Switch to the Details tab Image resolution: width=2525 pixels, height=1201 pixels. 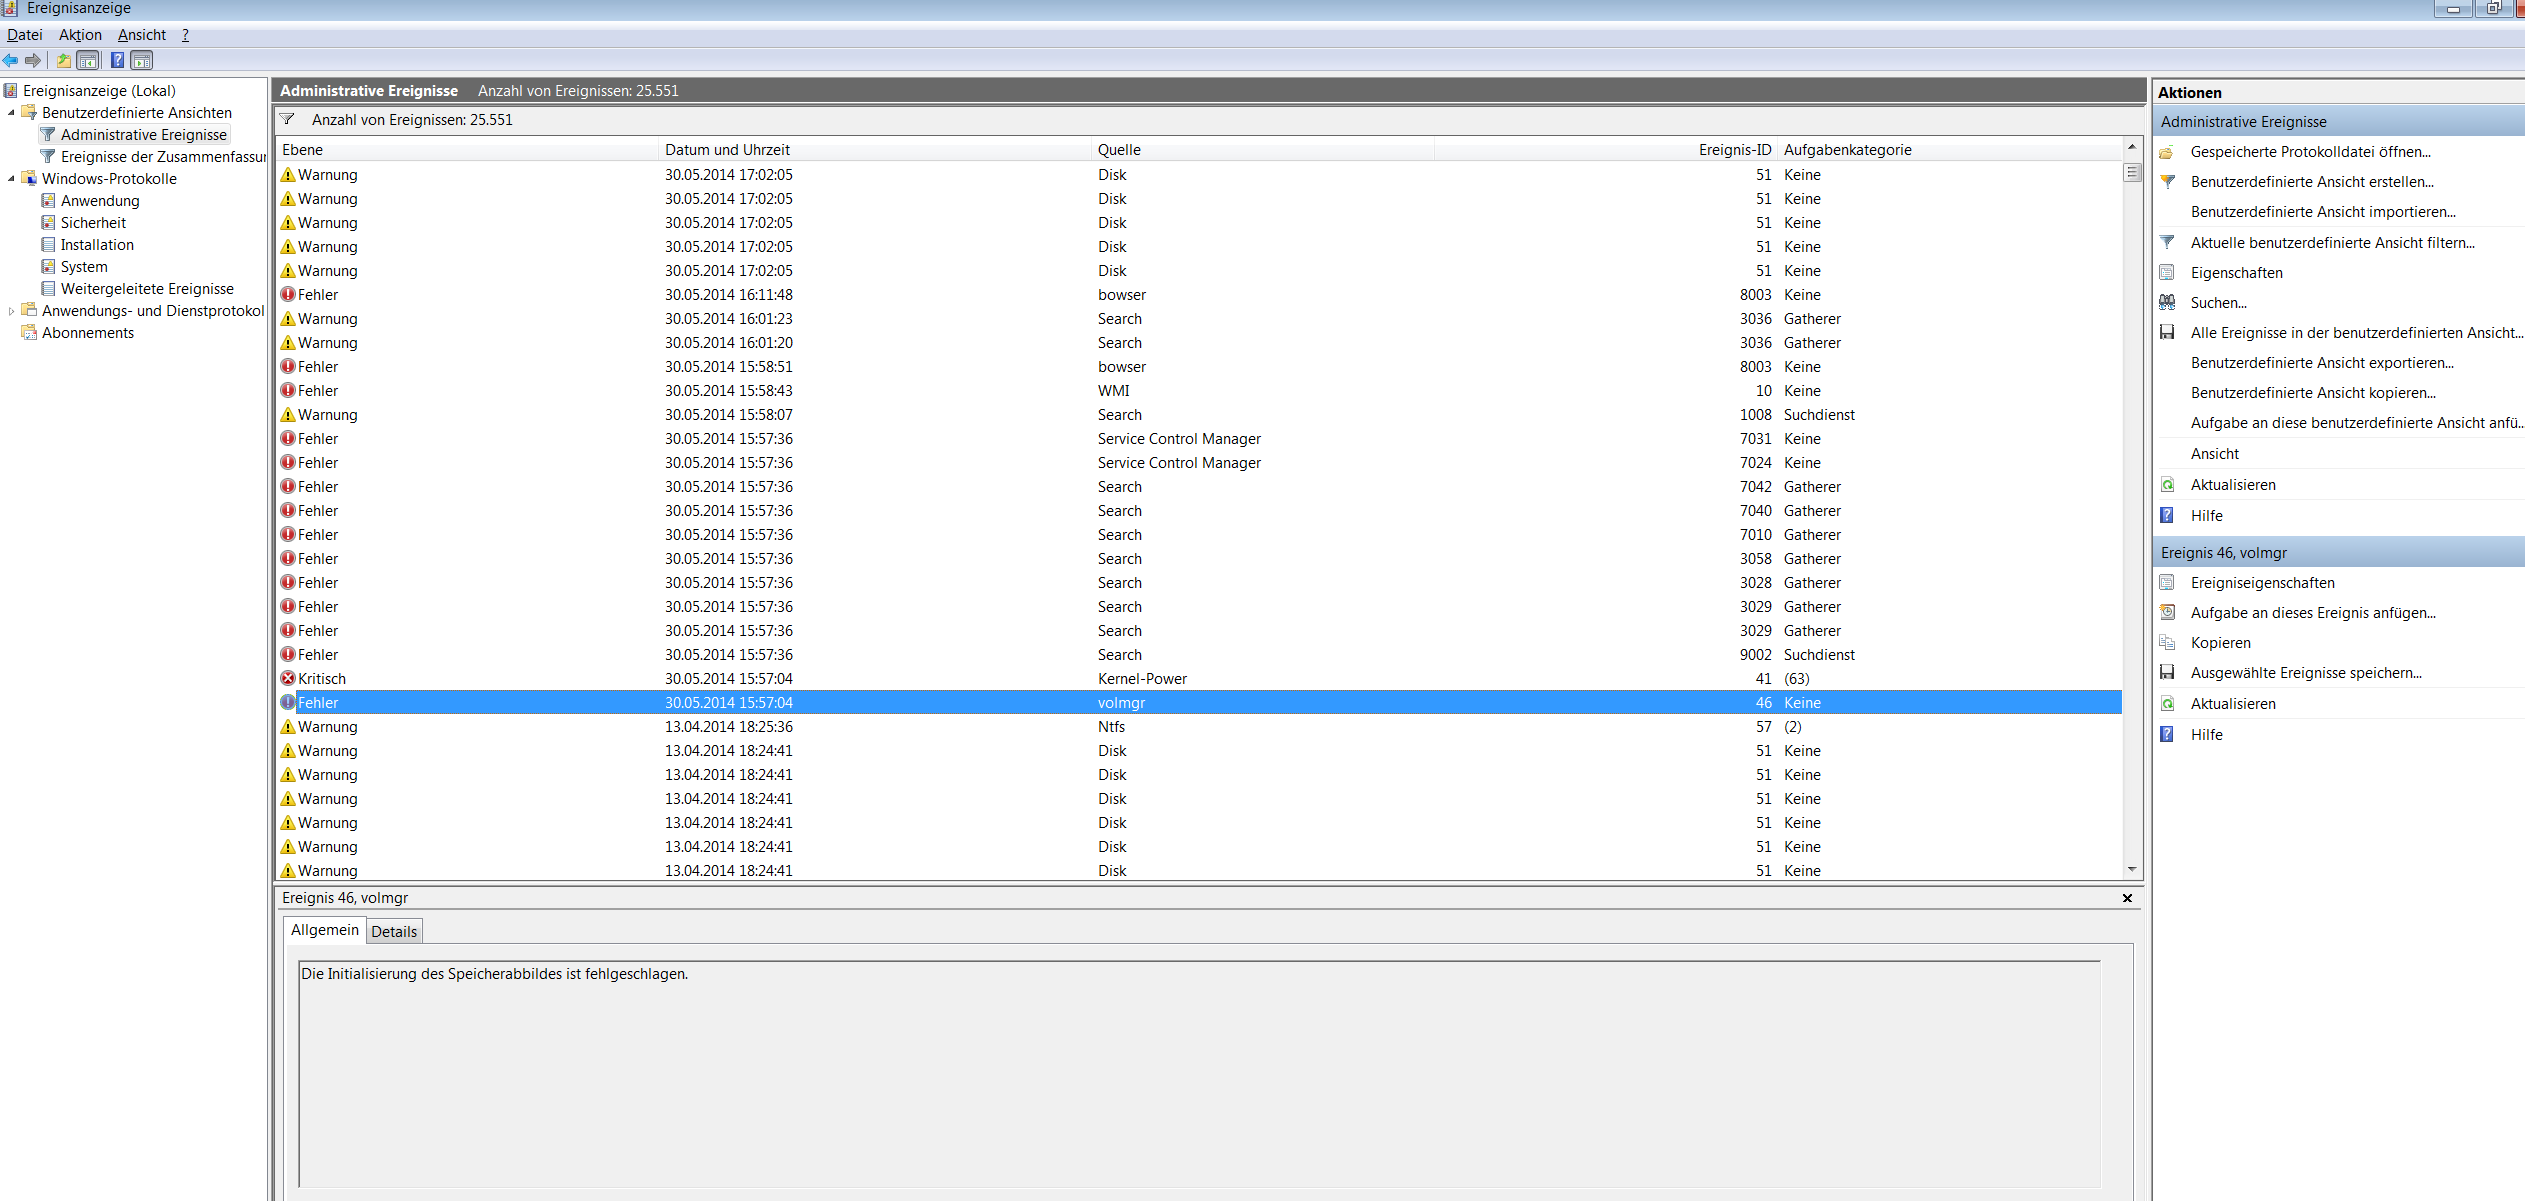click(x=394, y=932)
